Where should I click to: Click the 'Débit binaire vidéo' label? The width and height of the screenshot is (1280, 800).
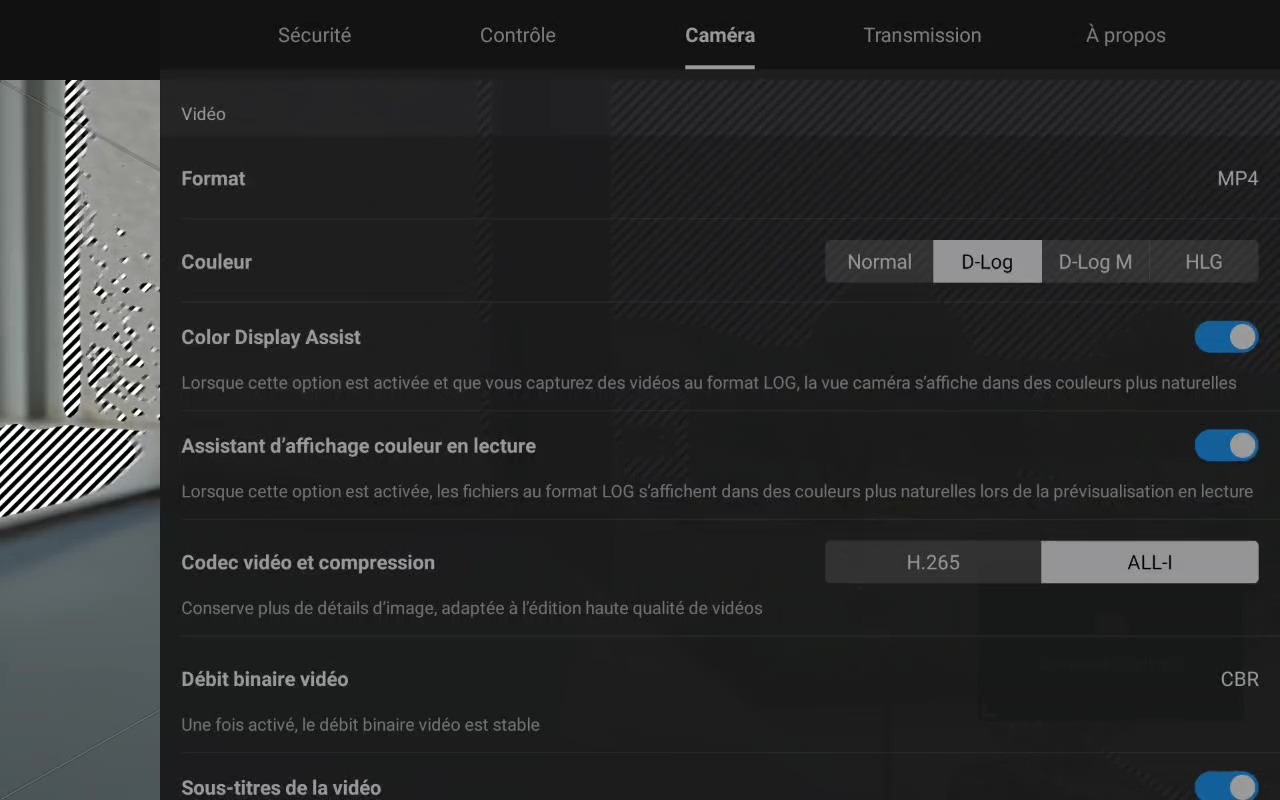coord(265,679)
